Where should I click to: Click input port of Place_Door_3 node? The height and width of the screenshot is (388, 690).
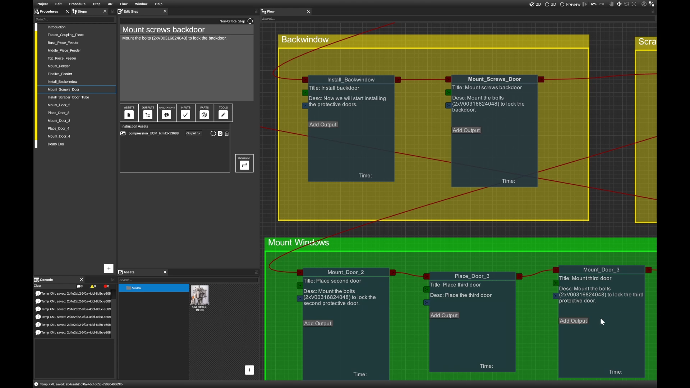coord(426,276)
